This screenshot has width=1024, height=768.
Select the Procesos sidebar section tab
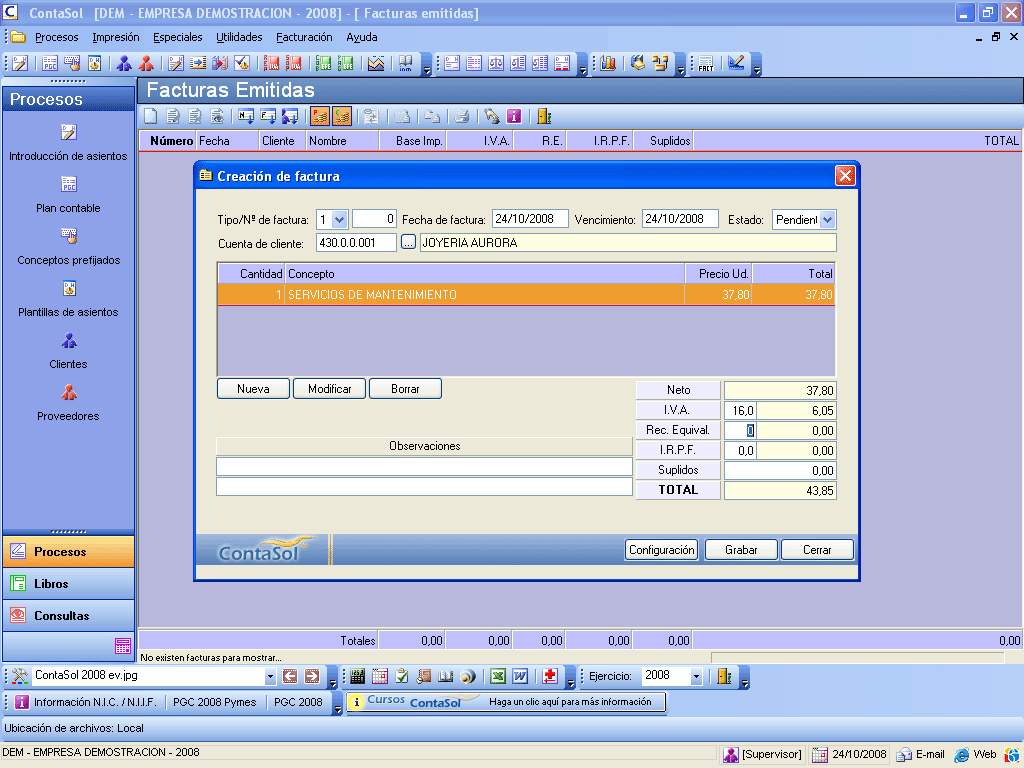69,552
